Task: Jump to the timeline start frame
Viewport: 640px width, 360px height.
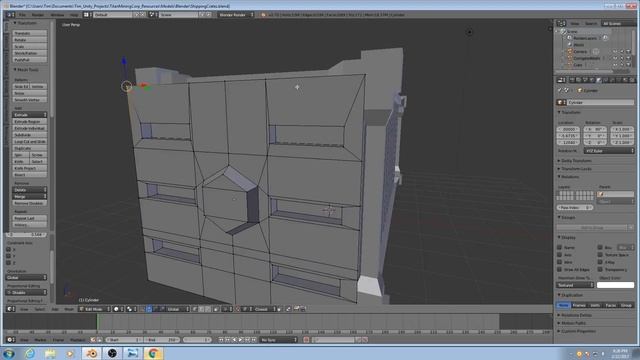Action: 220,340
